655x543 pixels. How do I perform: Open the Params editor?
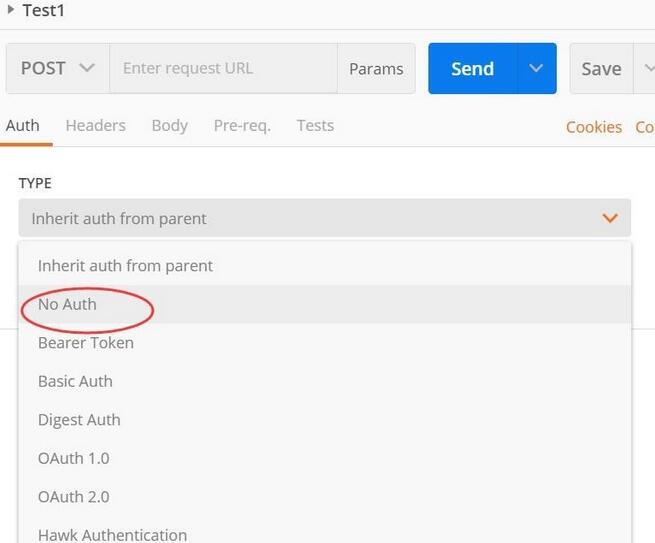376,69
